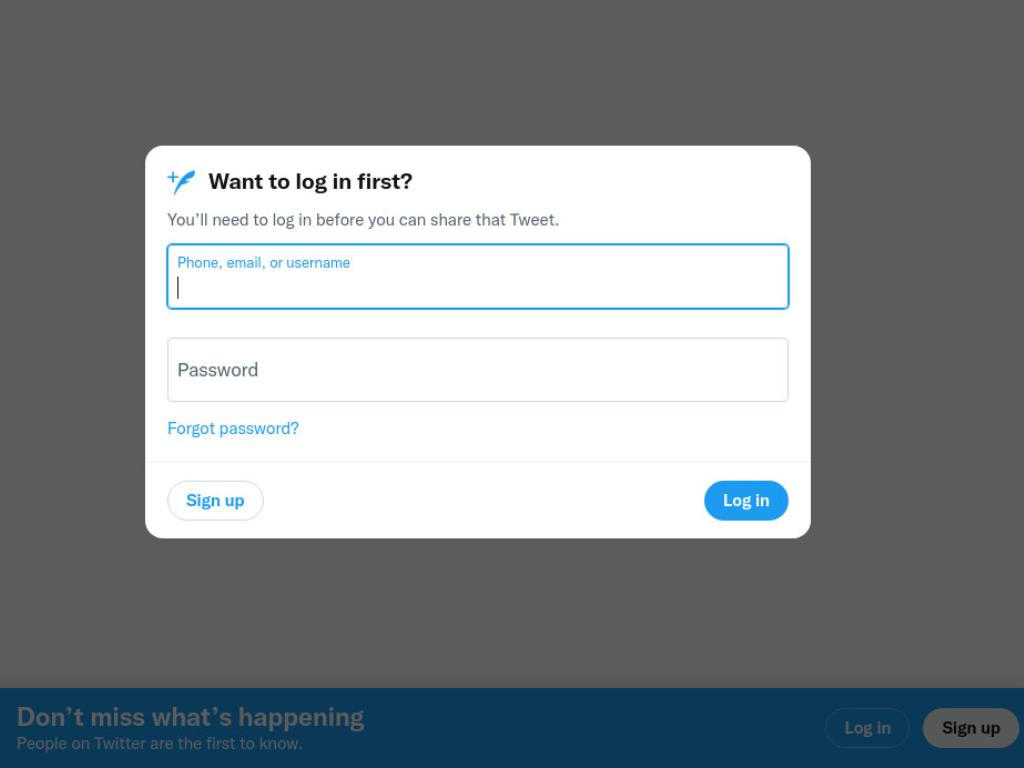1024x768 pixels.
Task: Click the dark blue bottom banner background
Action: tap(588, 728)
